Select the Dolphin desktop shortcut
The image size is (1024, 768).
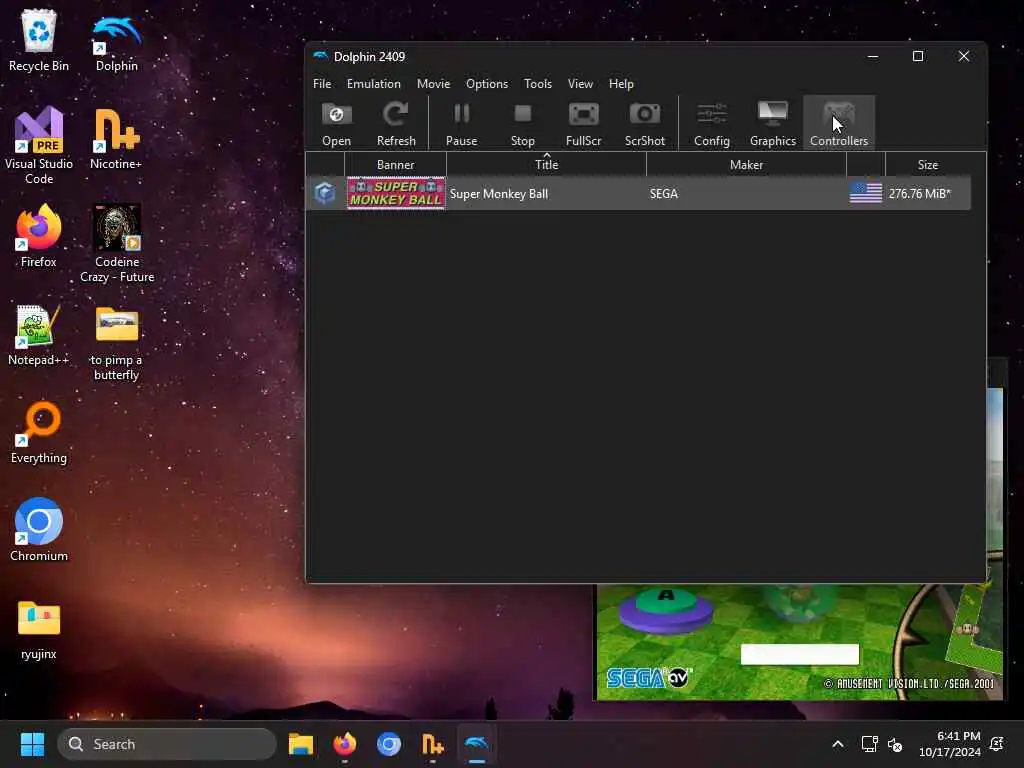(117, 40)
